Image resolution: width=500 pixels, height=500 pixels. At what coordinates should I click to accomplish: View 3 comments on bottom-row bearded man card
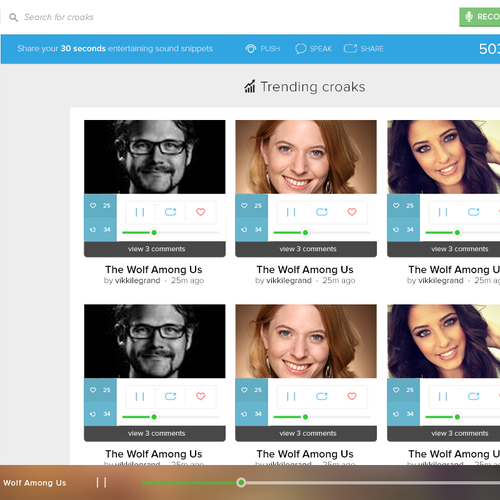pos(155,433)
